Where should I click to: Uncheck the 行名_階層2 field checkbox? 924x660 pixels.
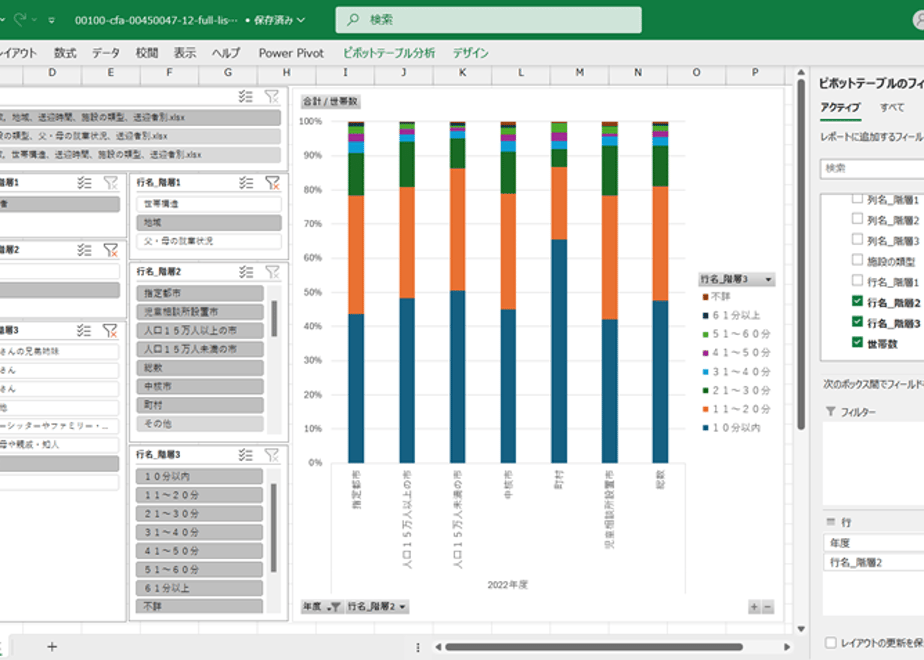pos(857,301)
